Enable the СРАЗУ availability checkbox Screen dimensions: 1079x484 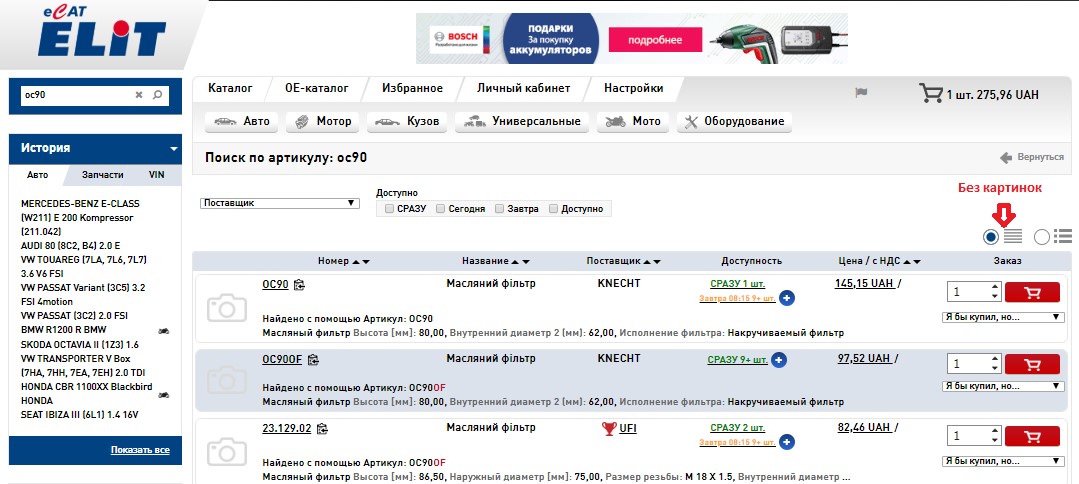tap(390, 209)
